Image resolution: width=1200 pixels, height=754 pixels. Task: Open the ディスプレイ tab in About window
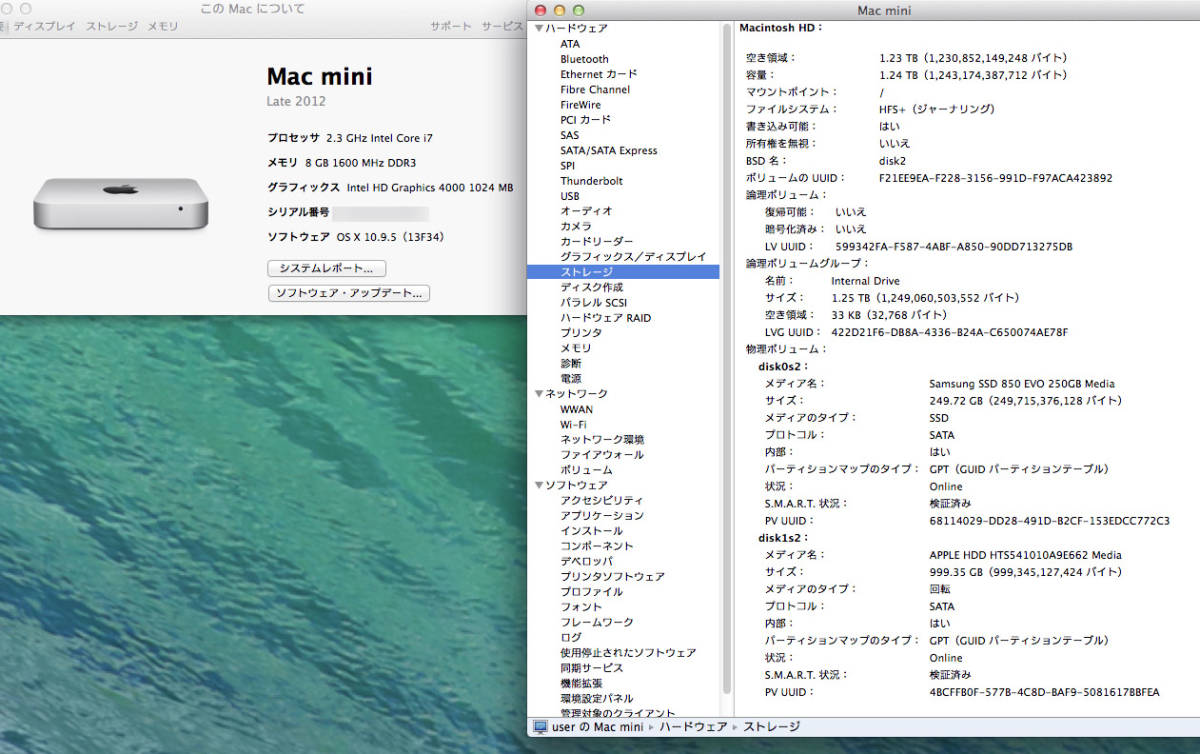point(44,26)
